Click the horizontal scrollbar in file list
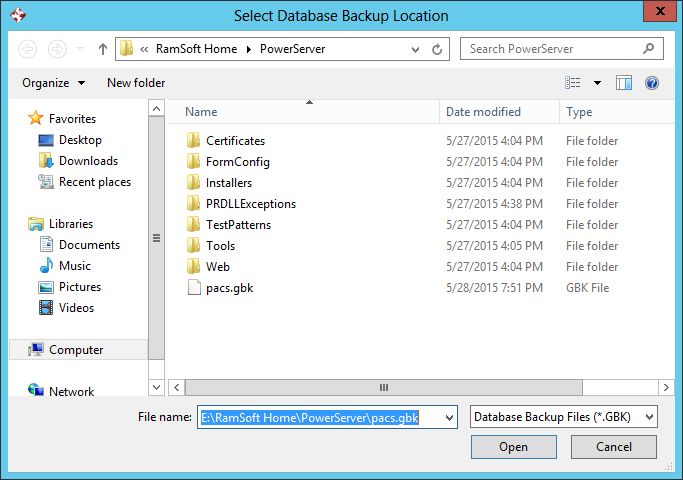 click(383, 387)
